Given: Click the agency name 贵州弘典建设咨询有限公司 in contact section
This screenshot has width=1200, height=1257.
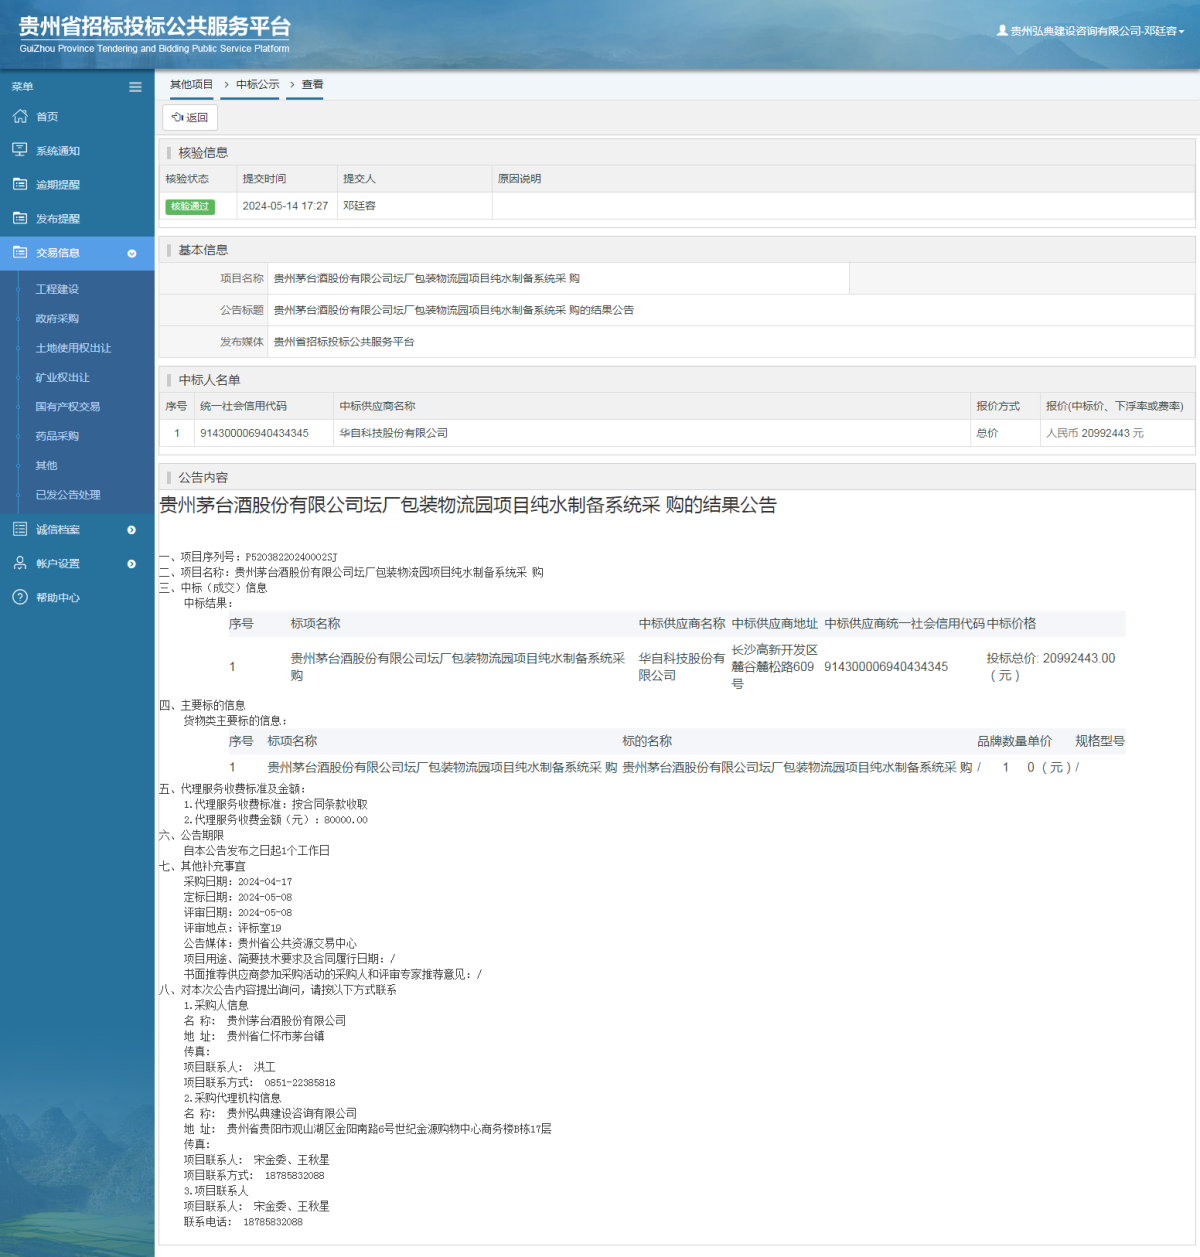Looking at the screenshot, I should click(x=291, y=1113).
